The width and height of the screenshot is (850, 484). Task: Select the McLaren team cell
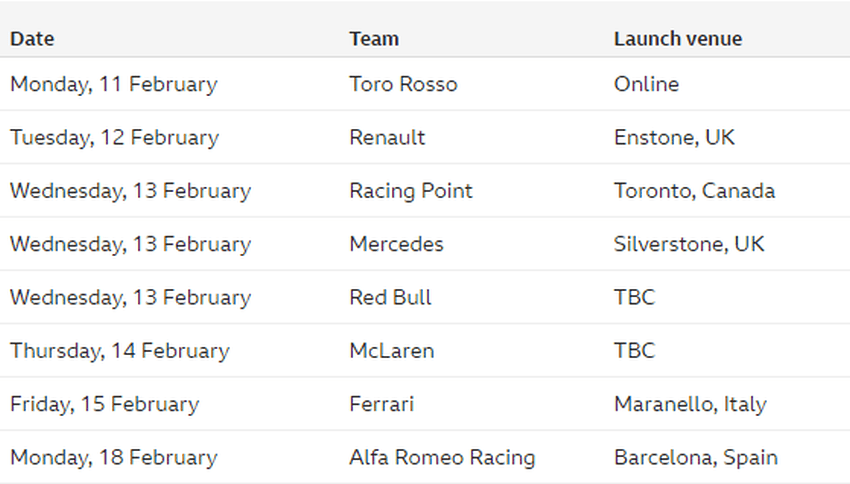point(392,351)
